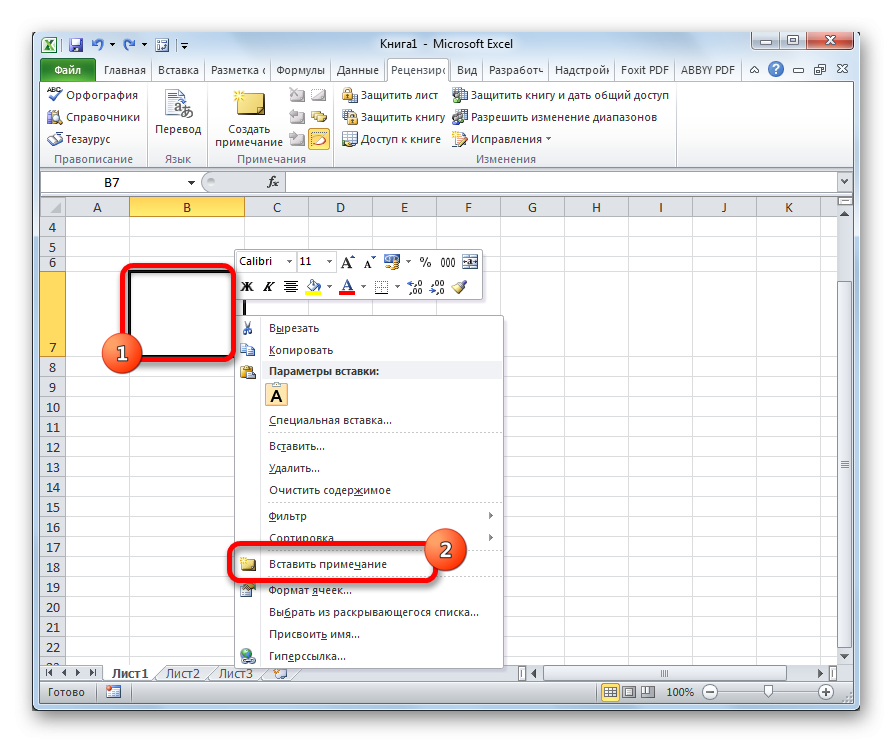The height and width of the screenshot is (743, 892).
Task: Click the insert new worksheet tab icon
Action: [280, 674]
